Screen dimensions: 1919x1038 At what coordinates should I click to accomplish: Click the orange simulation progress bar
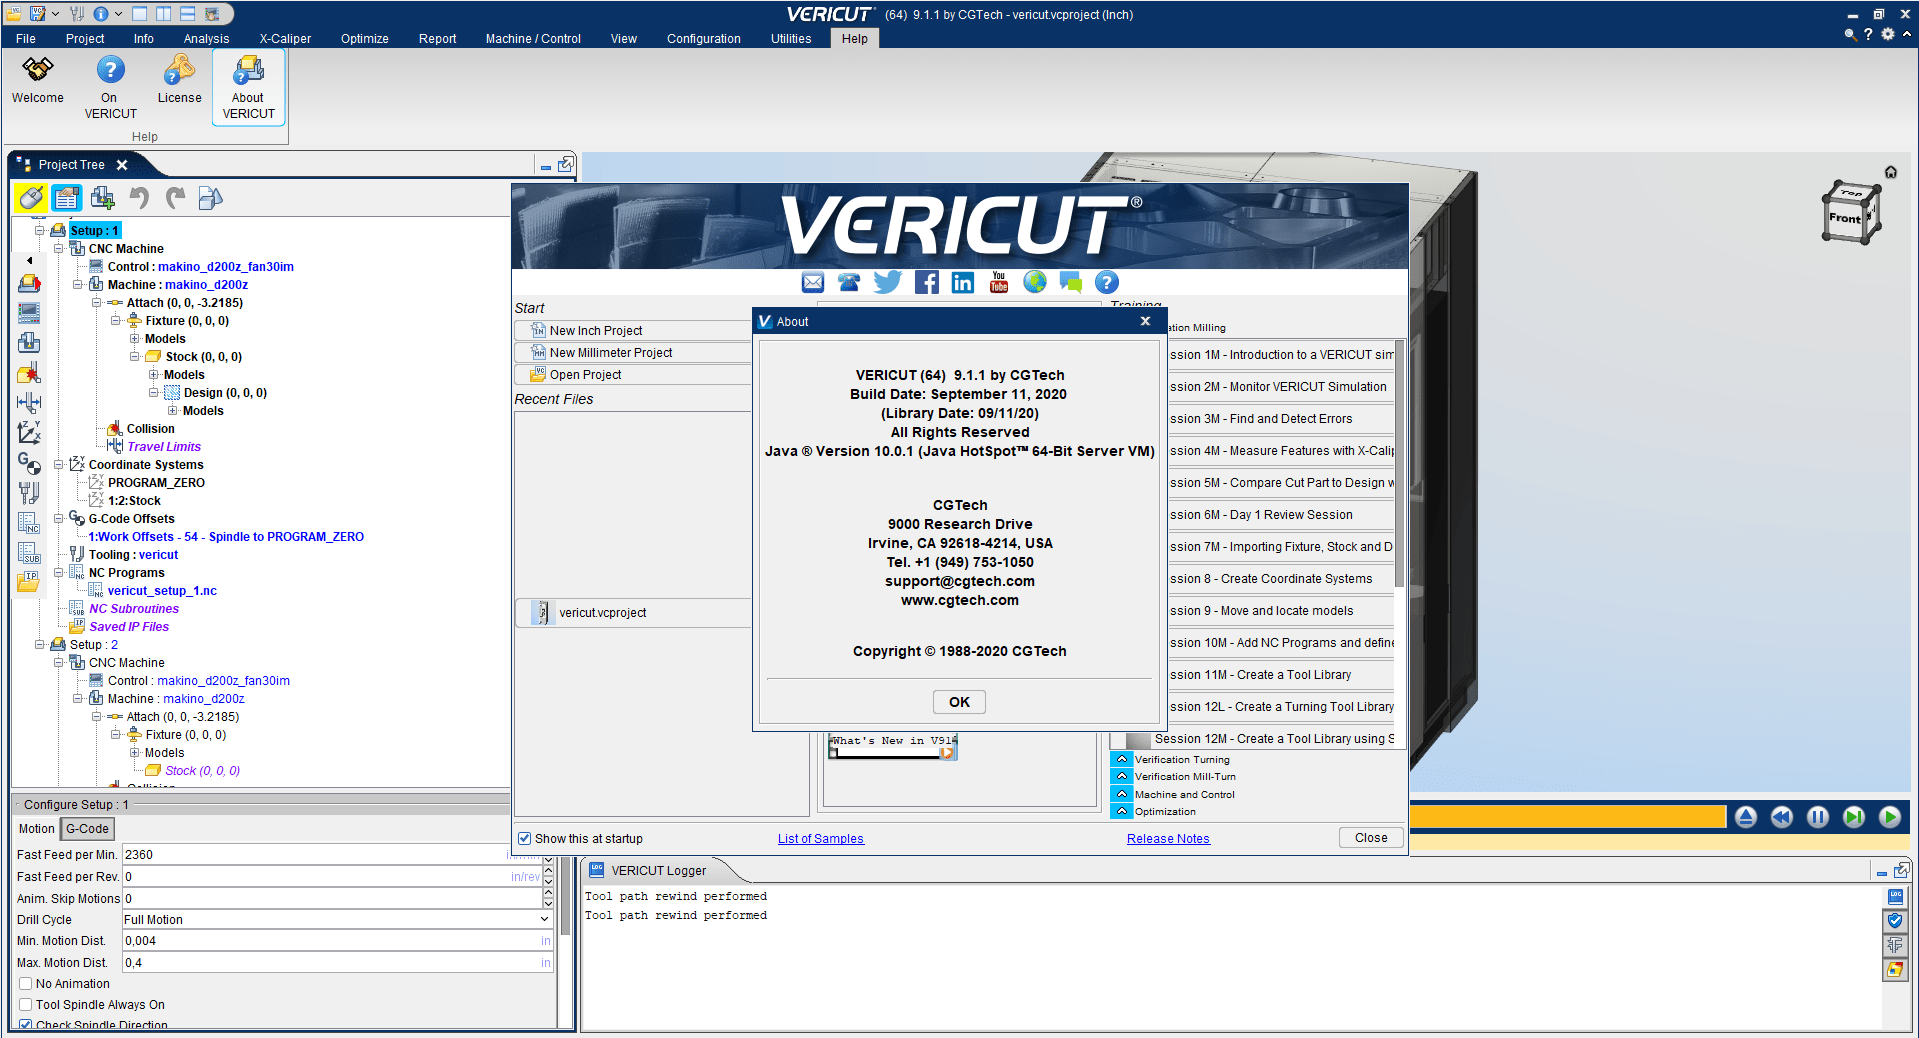[x=1568, y=817]
